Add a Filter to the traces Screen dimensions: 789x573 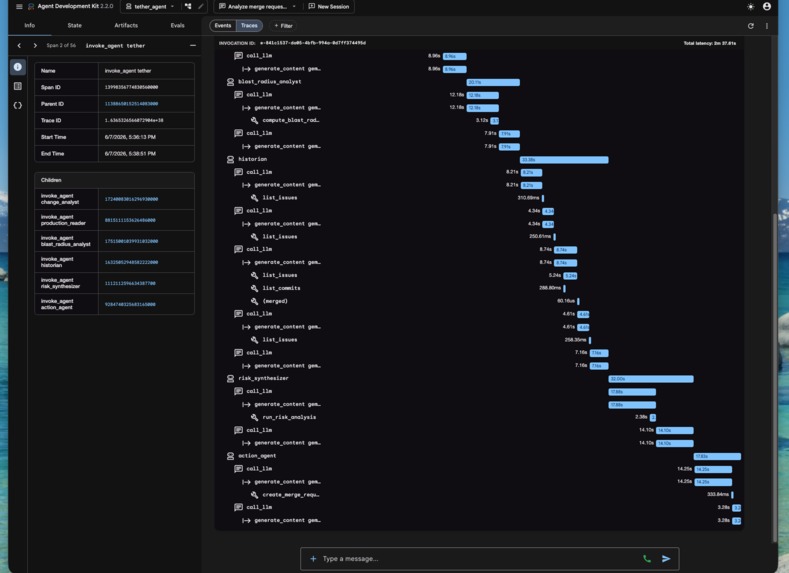coord(283,26)
